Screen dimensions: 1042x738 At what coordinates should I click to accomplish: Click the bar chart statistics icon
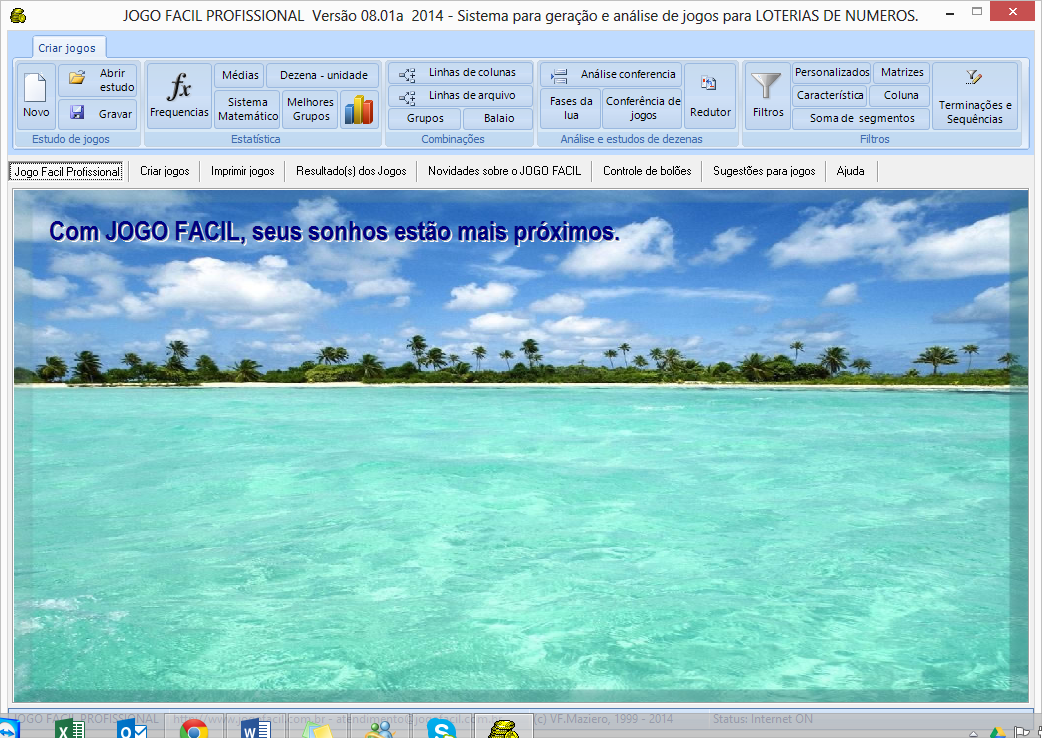coord(357,109)
